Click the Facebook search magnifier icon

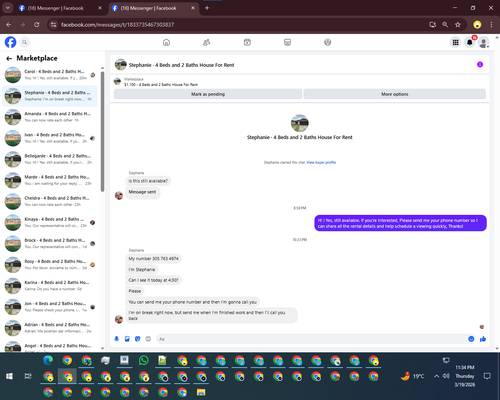(x=25, y=42)
